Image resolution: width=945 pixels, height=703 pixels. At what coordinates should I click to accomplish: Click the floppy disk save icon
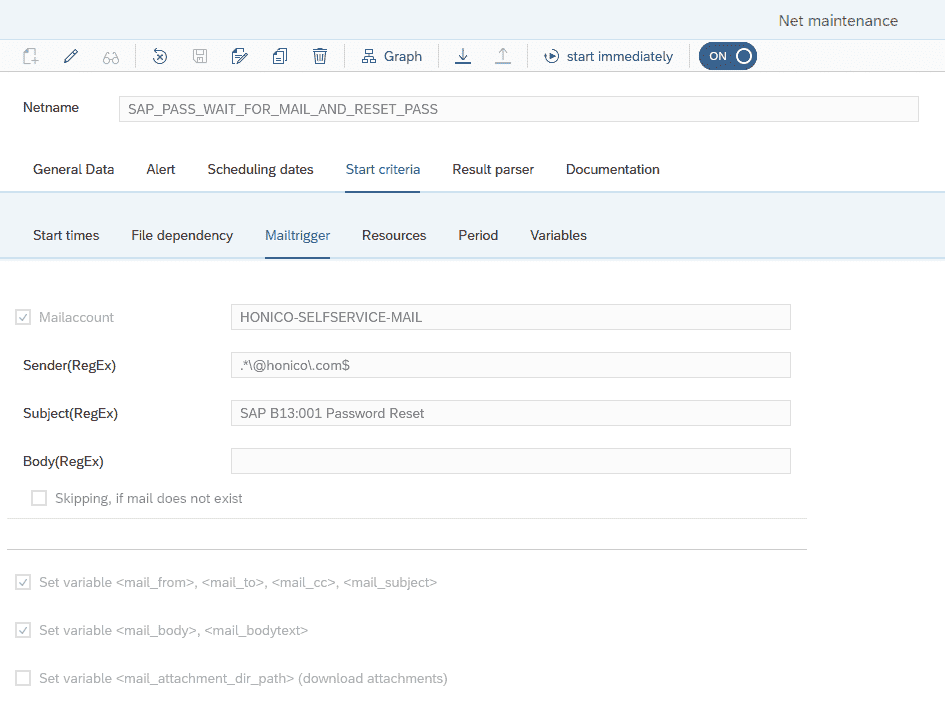199,57
